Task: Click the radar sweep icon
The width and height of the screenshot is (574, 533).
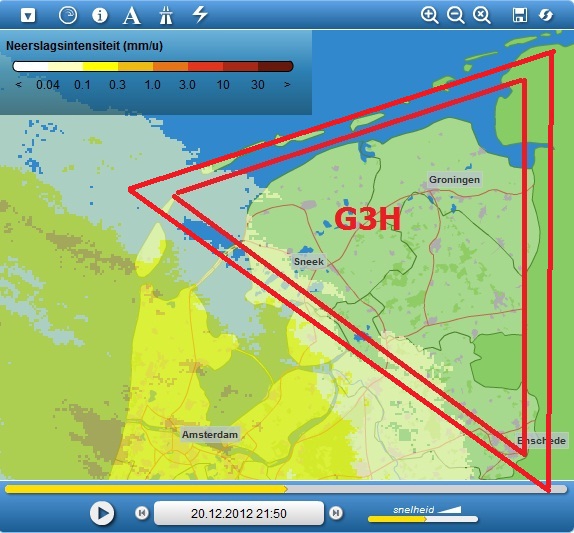Action: 68,15
